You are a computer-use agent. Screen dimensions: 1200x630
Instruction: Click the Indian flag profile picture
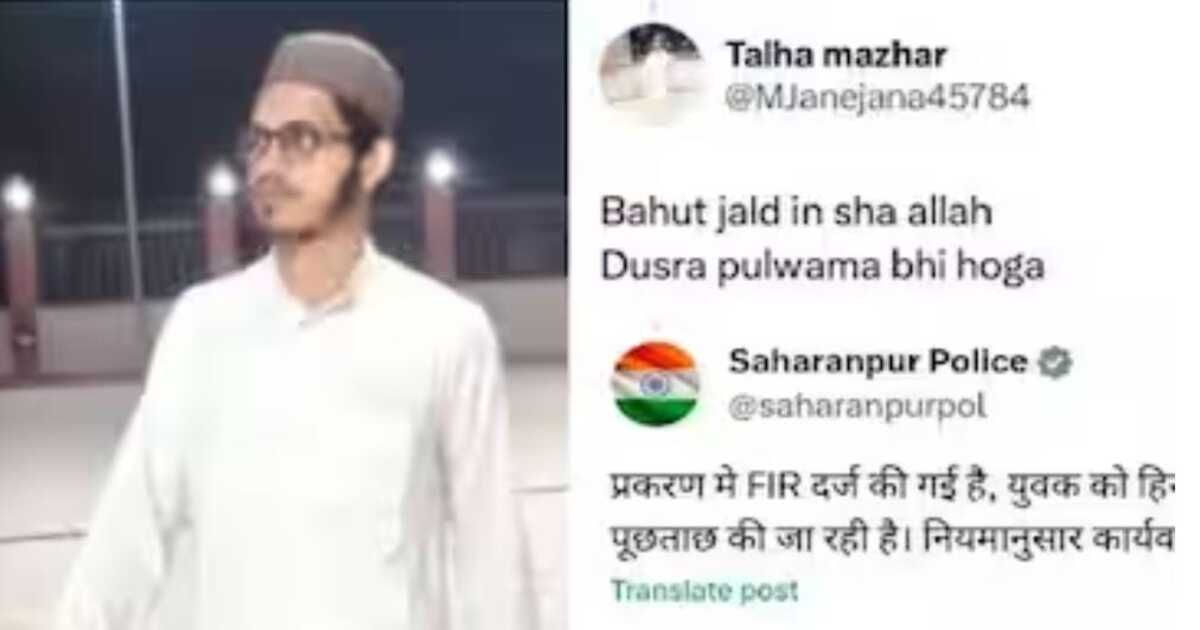point(655,384)
